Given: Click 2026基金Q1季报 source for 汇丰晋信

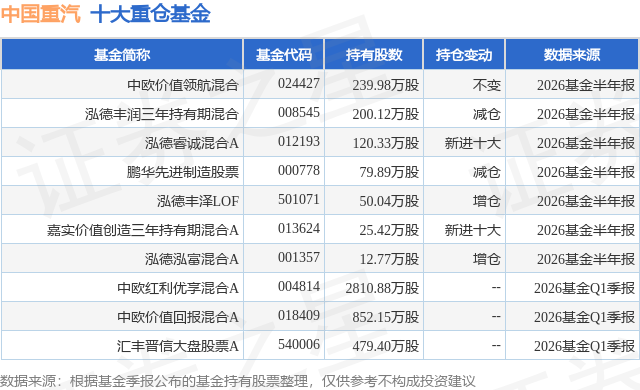Looking at the screenshot, I should [584, 346].
